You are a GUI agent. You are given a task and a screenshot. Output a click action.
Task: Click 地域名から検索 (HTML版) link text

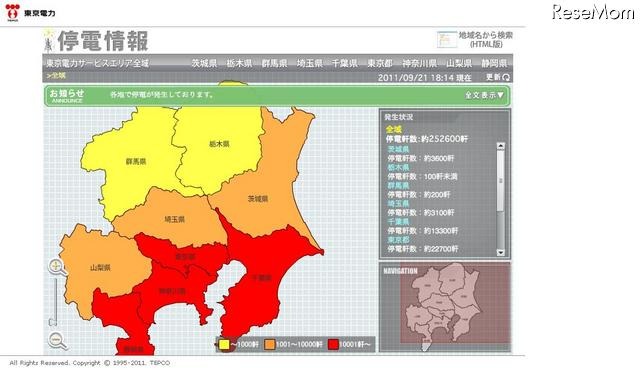[486, 40]
